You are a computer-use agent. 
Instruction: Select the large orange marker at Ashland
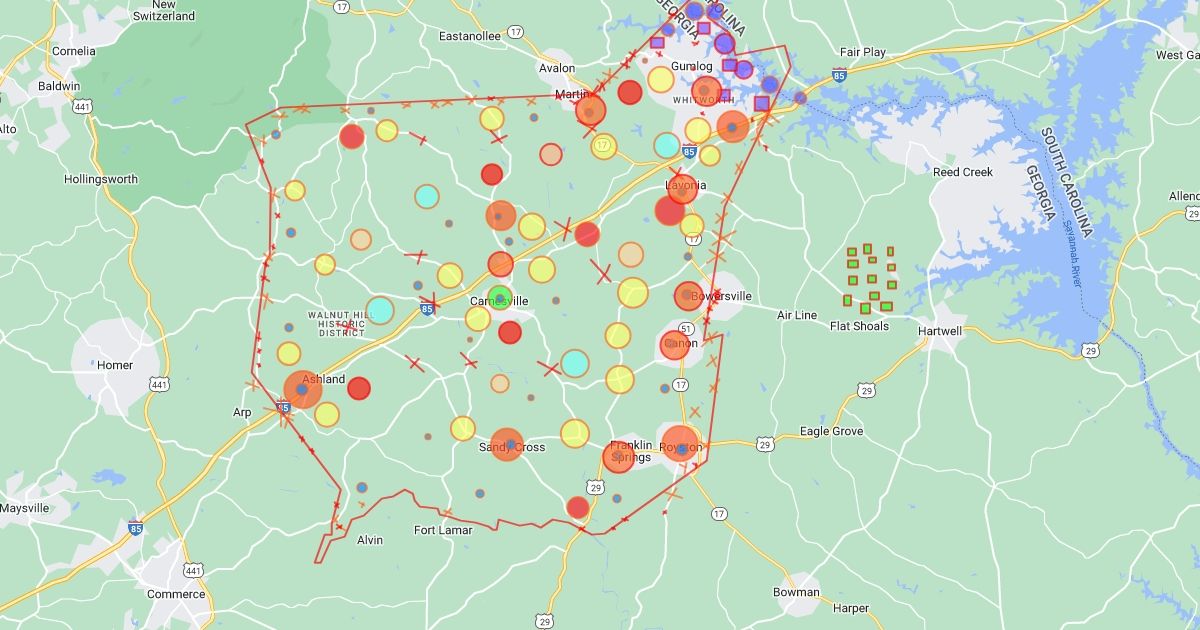click(302, 389)
